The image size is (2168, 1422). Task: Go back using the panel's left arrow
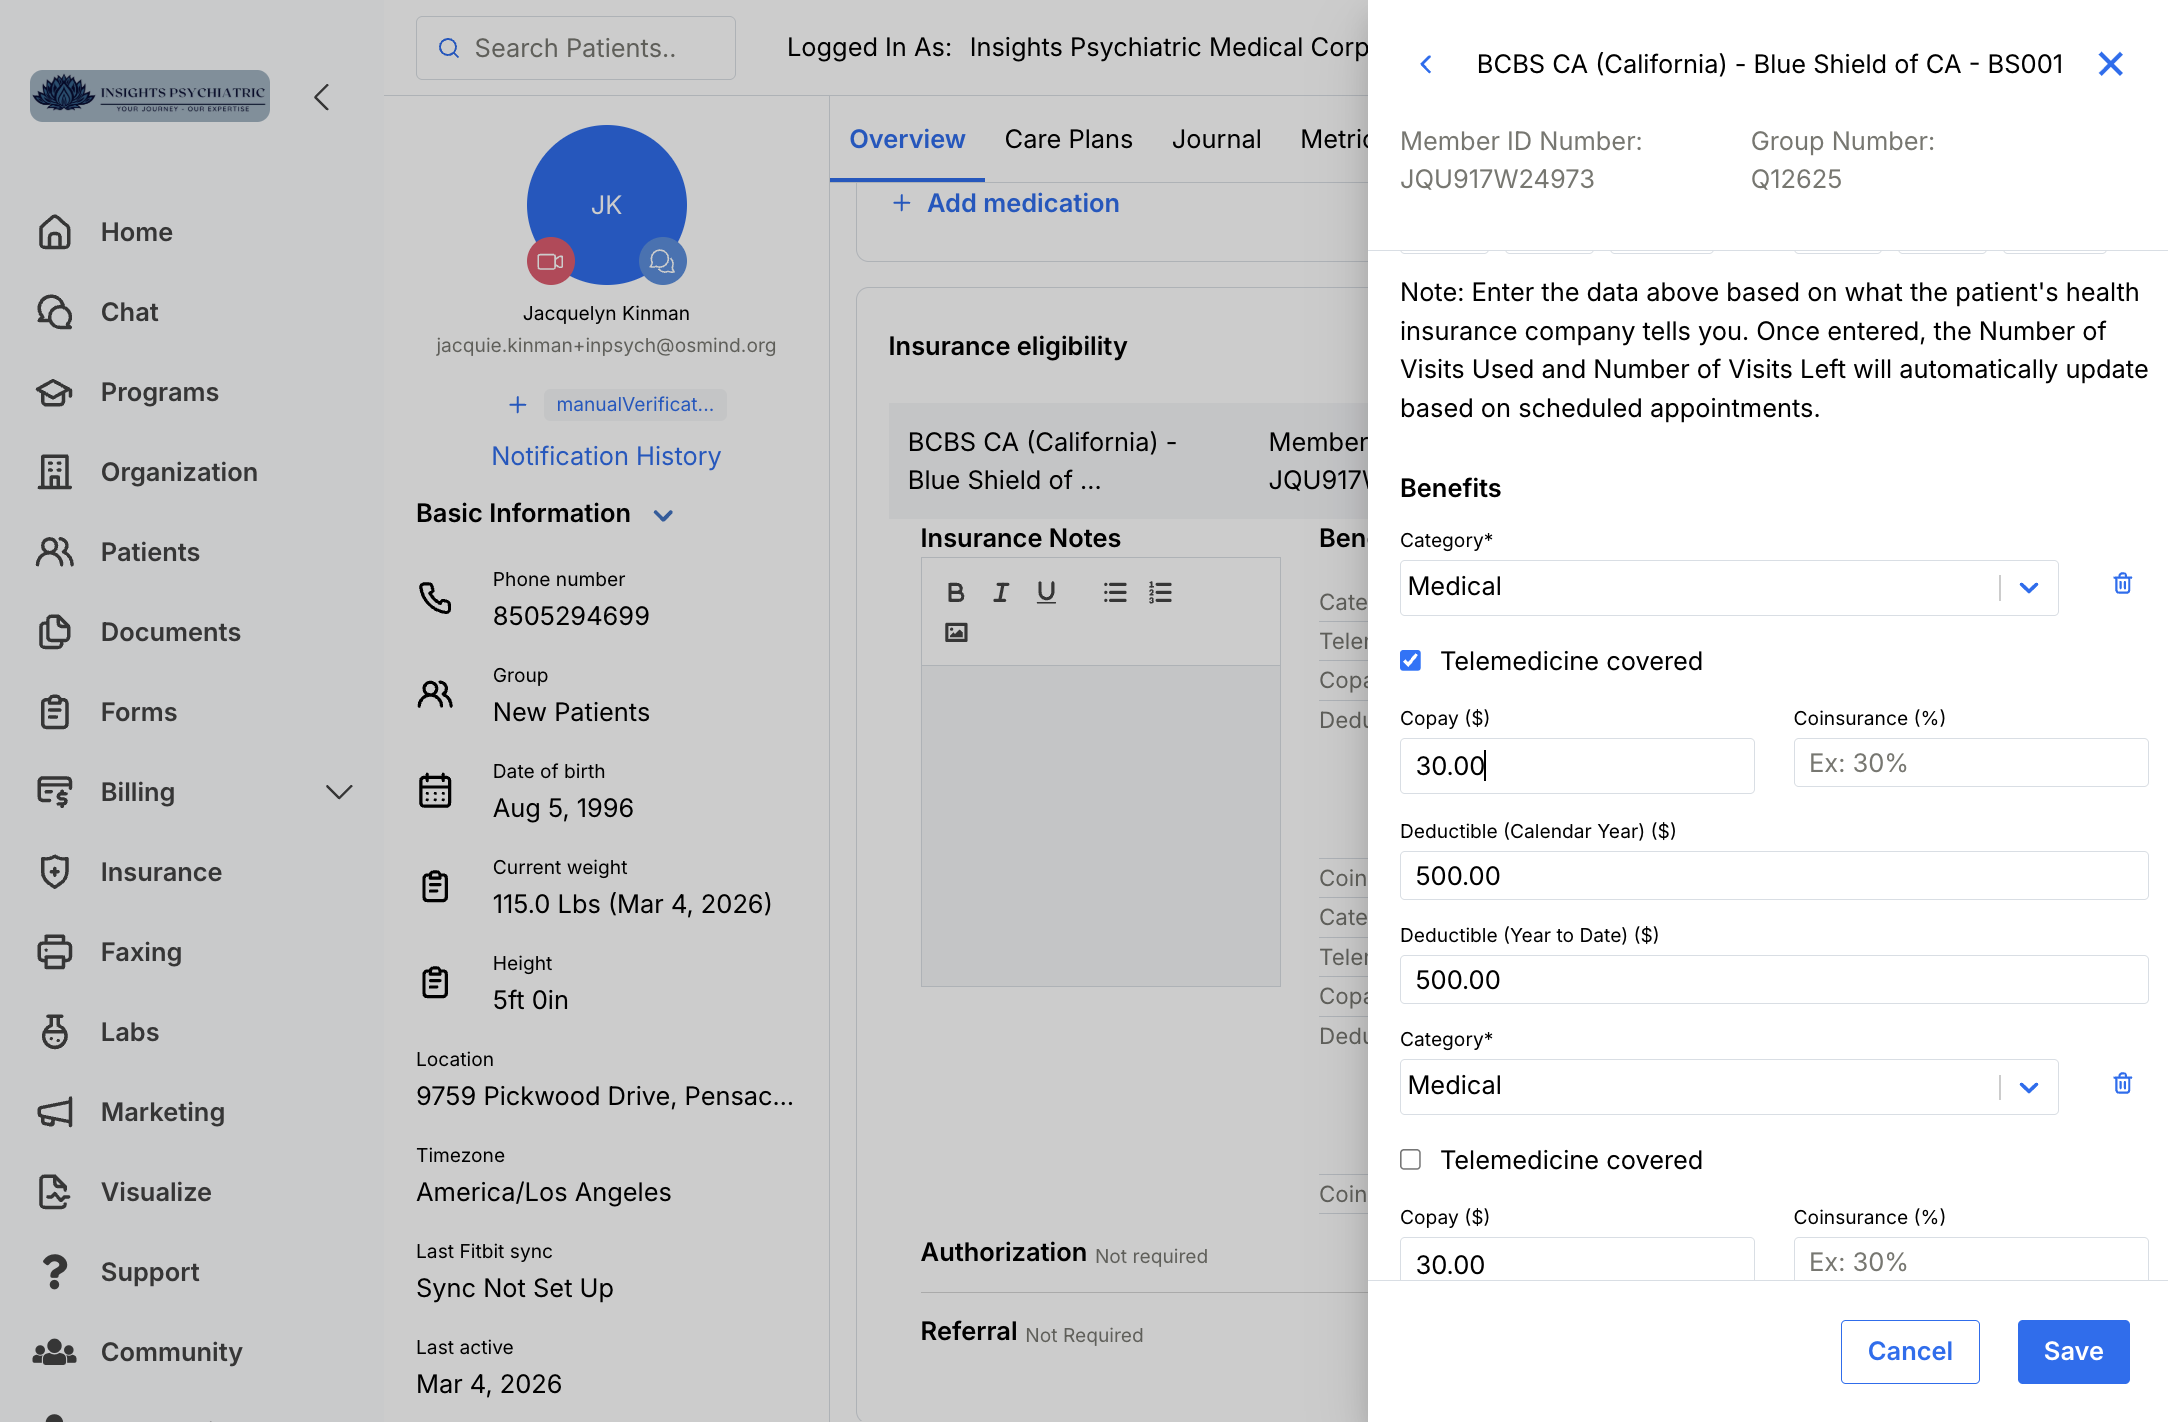click(1426, 64)
